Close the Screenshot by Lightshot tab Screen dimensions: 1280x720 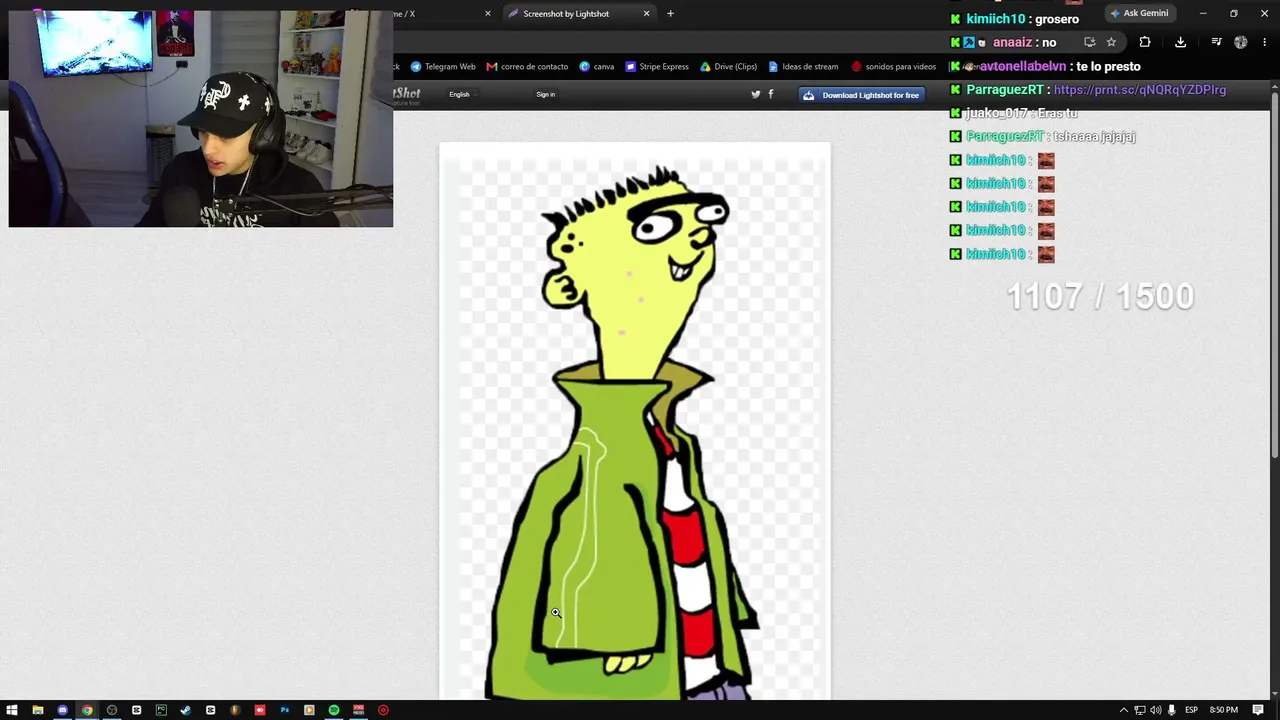[x=646, y=14]
